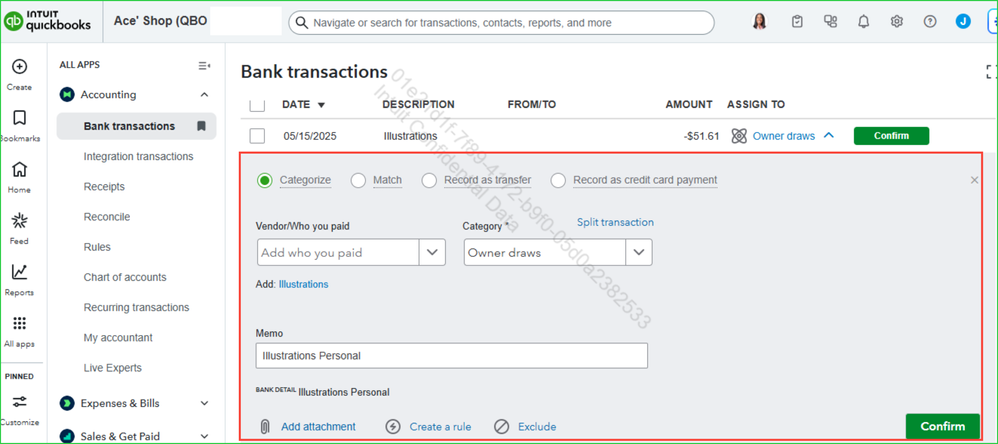Open the Category Owner draws dropdown

[639, 253]
